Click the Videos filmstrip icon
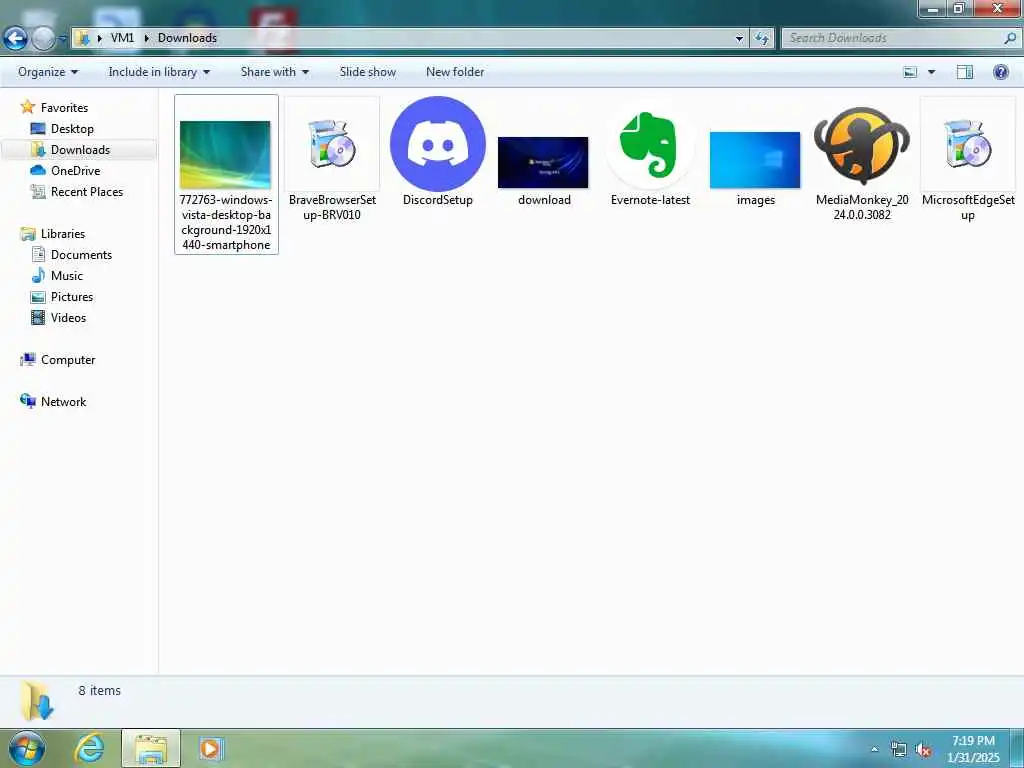This screenshot has width=1024, height=768. (39, 317)
